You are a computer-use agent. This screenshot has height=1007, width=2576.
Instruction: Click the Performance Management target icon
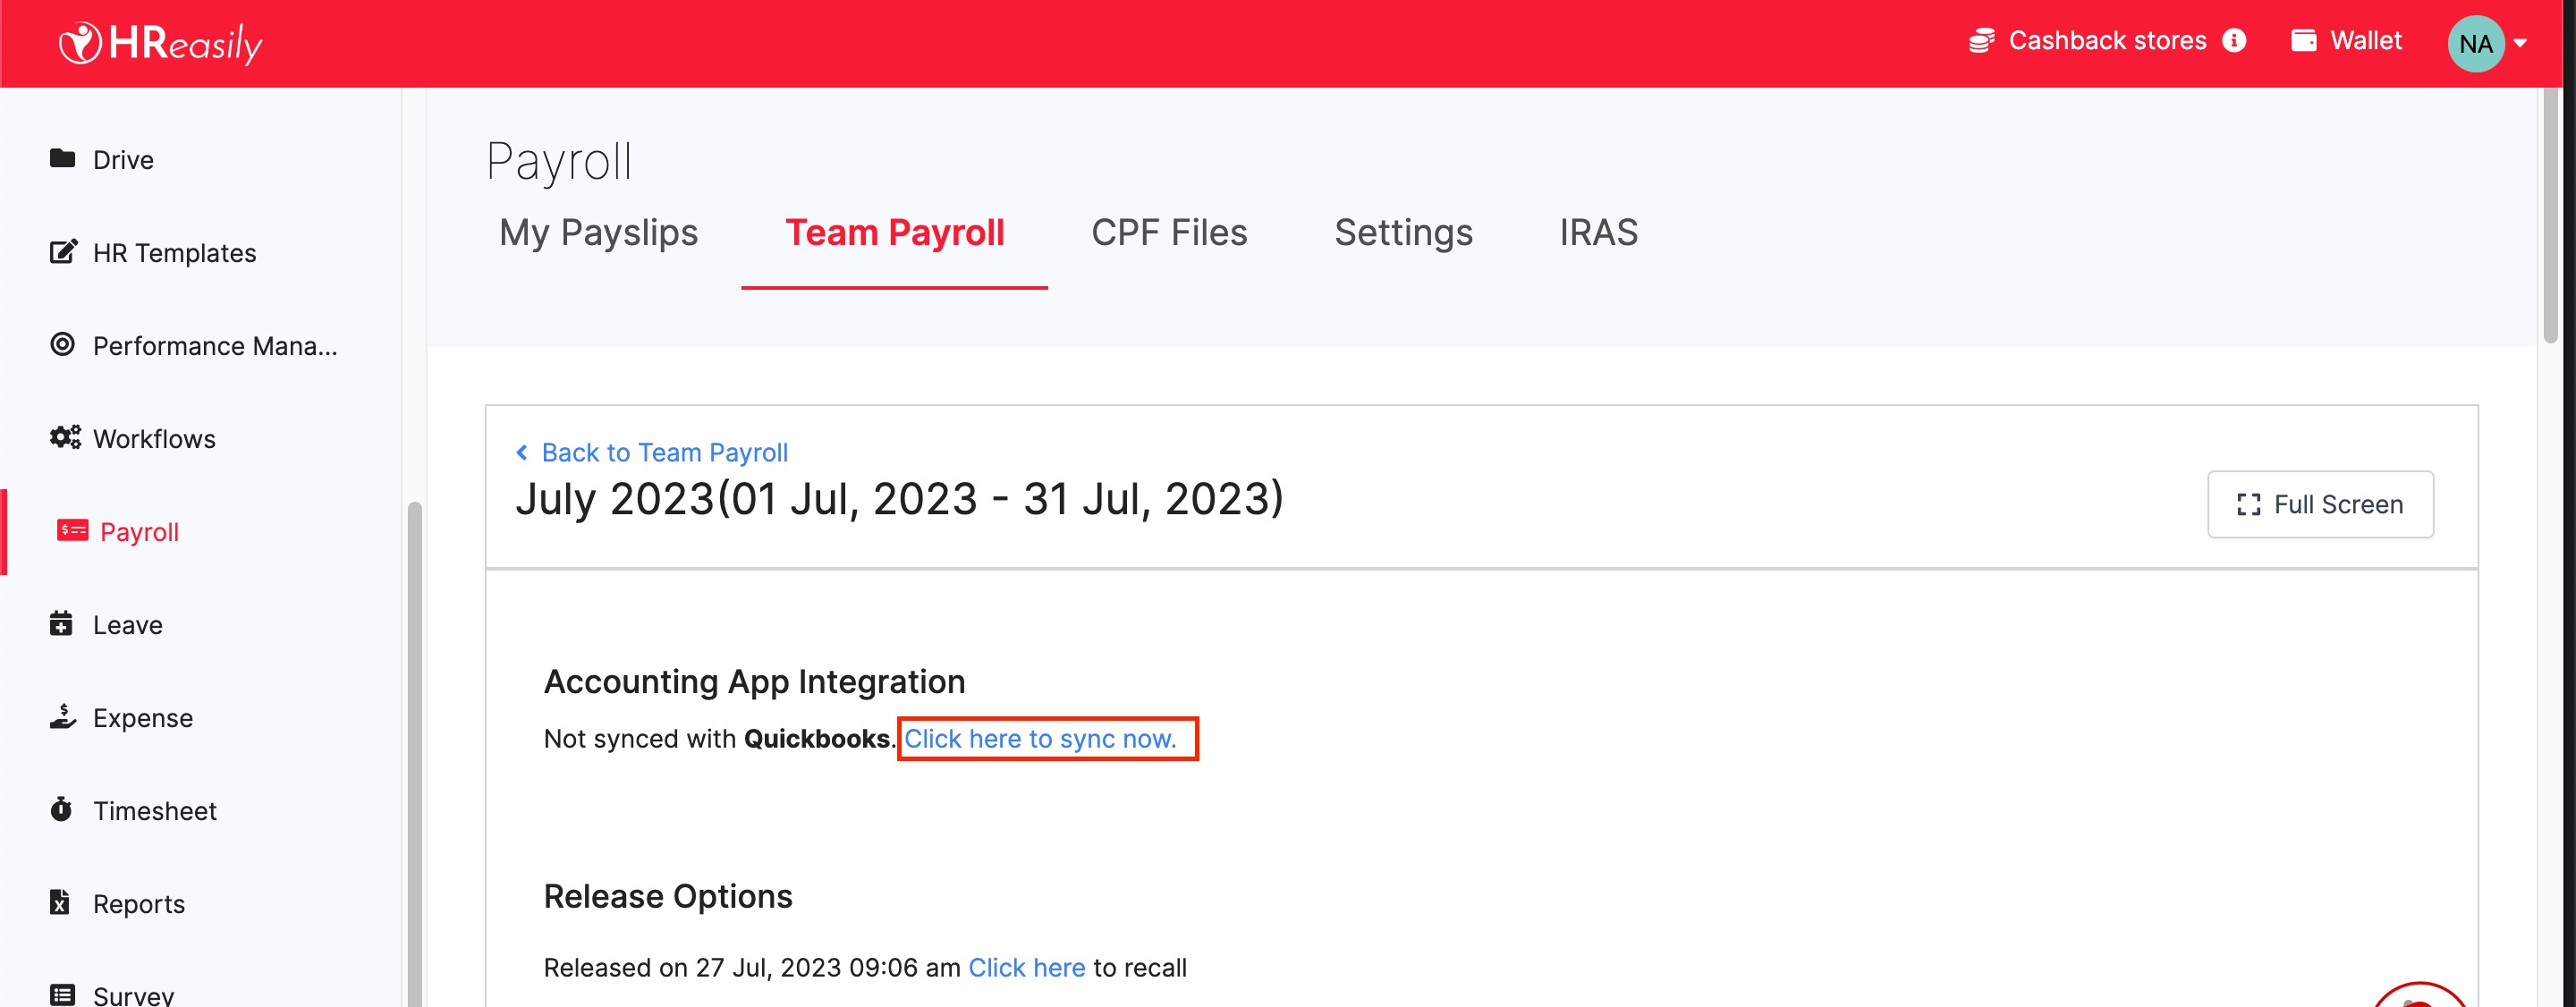62,344
